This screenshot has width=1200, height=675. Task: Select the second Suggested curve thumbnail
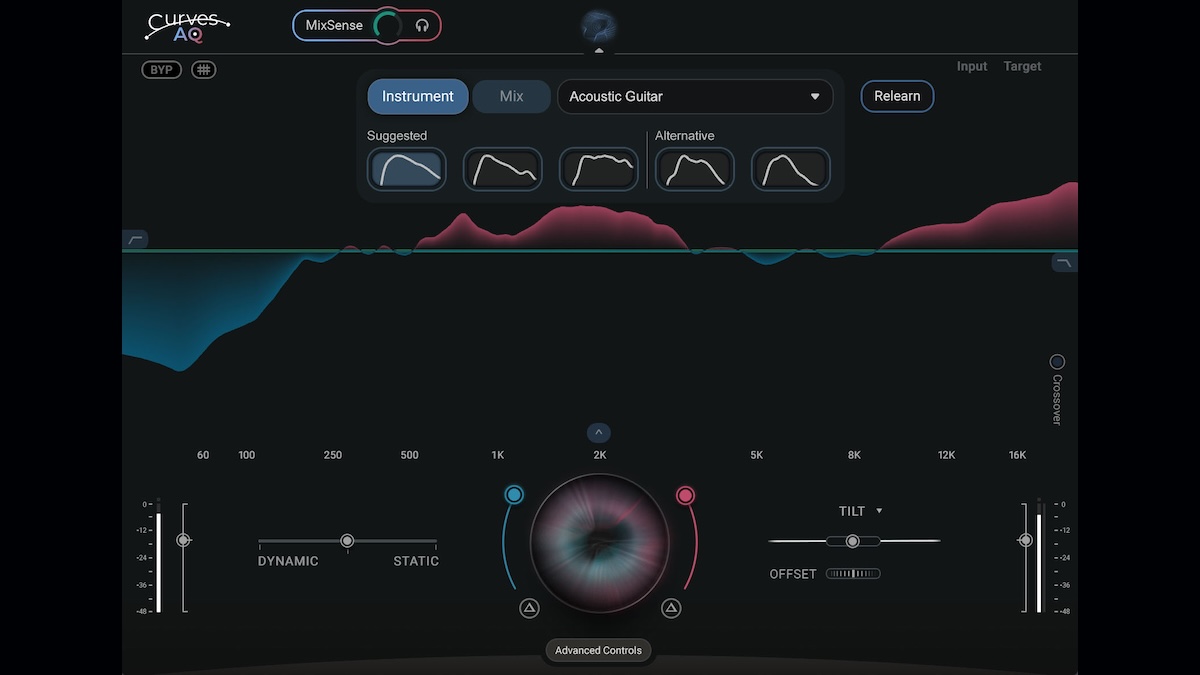coord(503,169)
